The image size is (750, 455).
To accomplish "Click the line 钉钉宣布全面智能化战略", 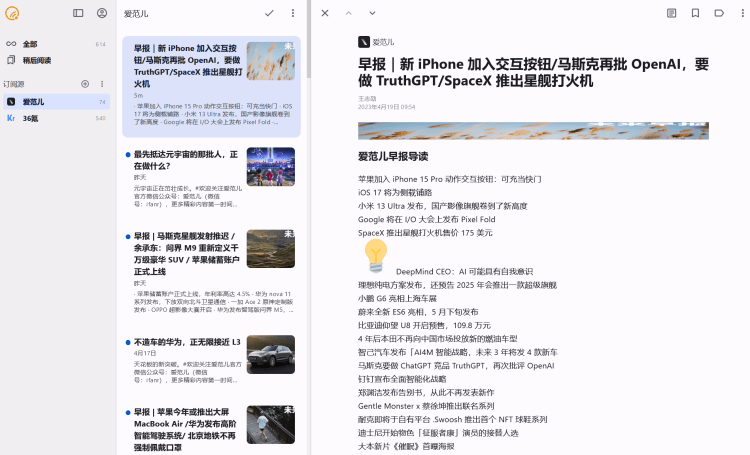I will (x=402, y=379).
